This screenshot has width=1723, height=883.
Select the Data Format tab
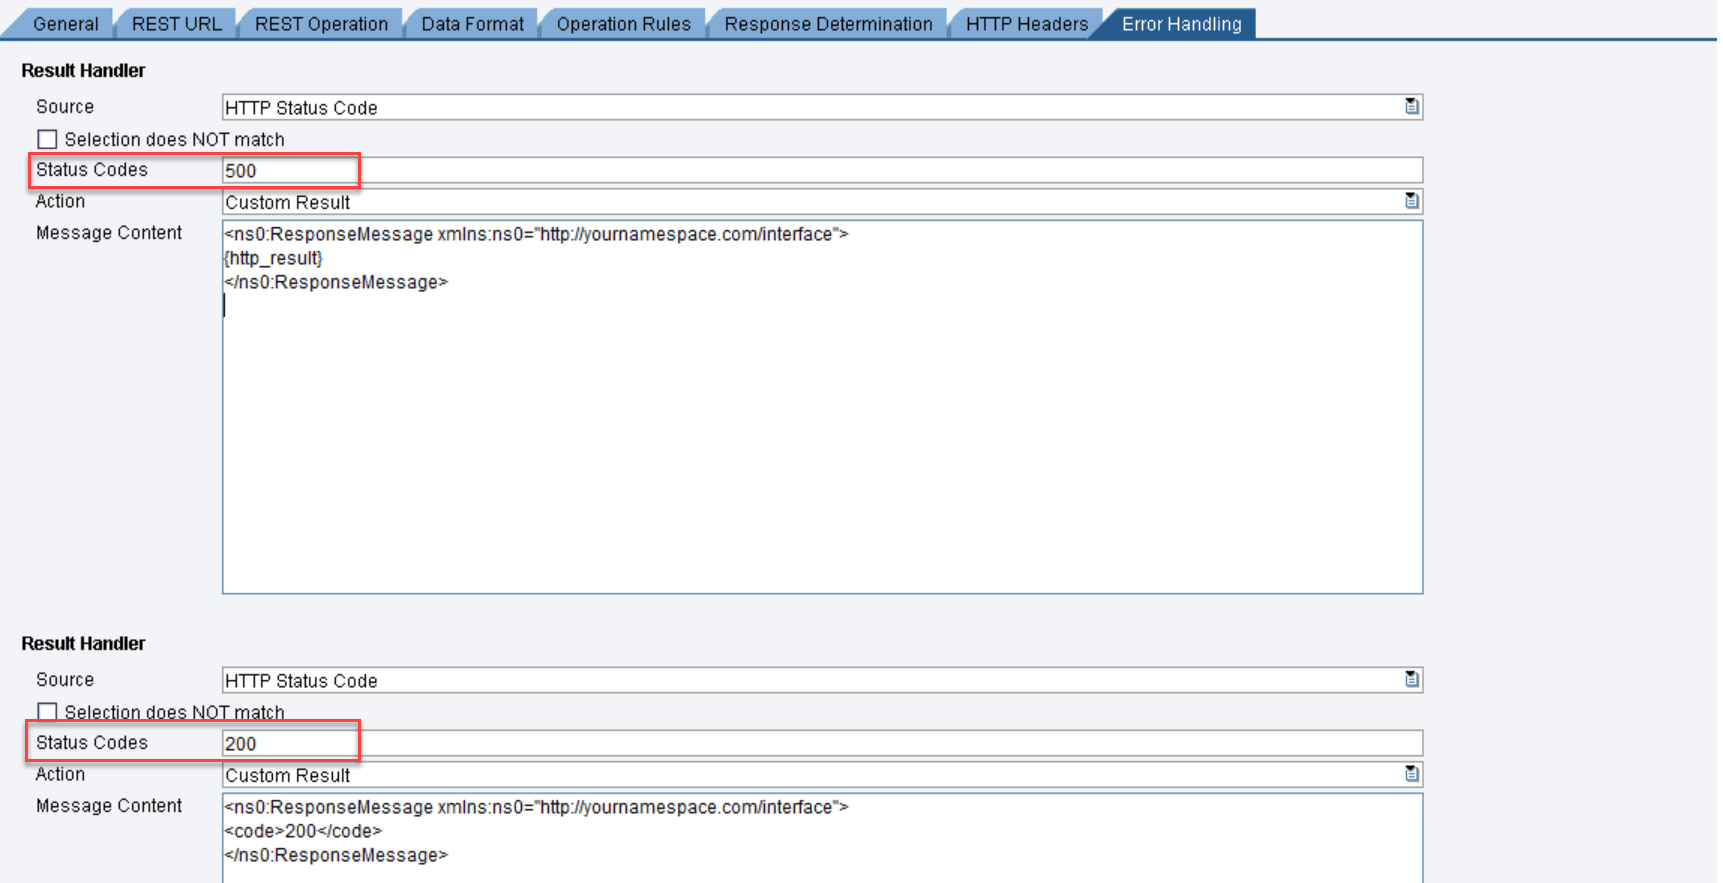tap(472, 24)
